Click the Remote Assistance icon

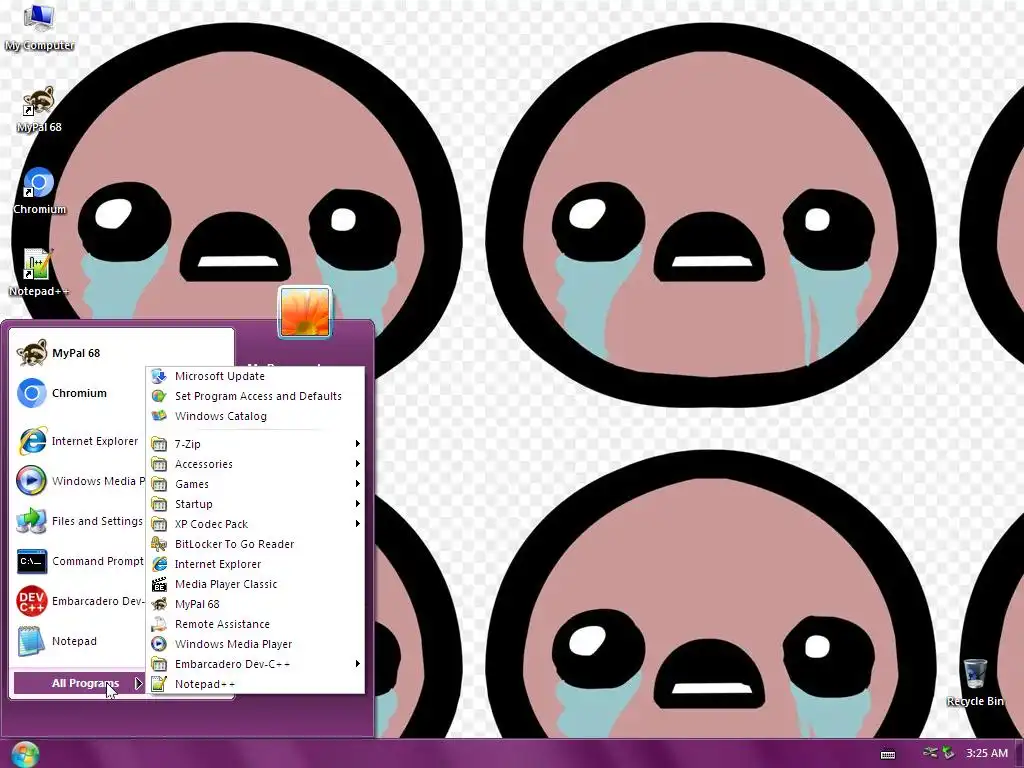[x=159, y=624]
